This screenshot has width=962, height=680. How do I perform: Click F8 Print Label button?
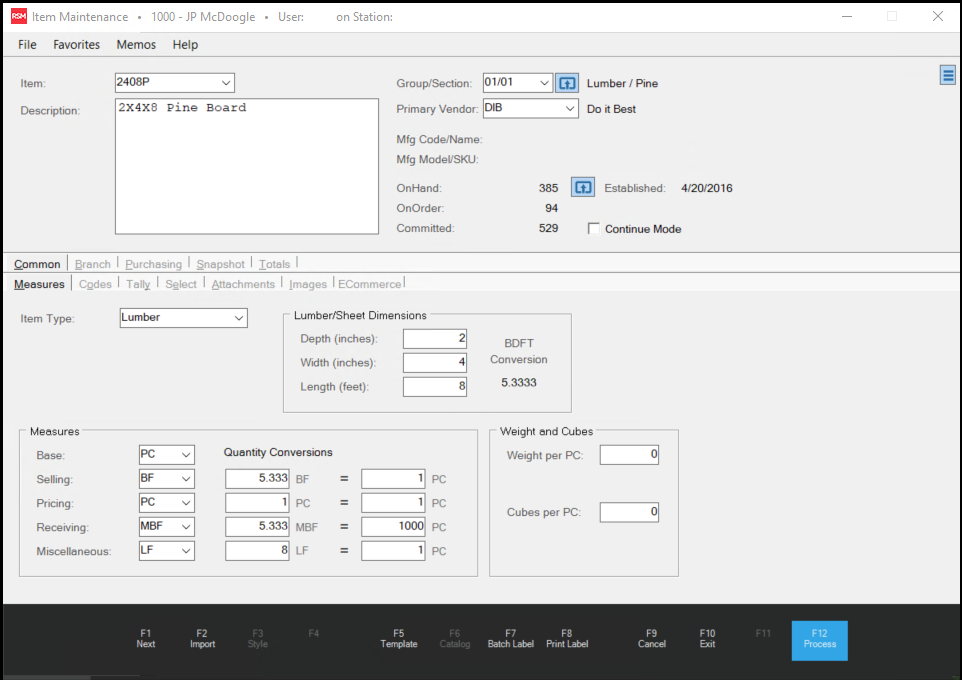tap(567, 638)
